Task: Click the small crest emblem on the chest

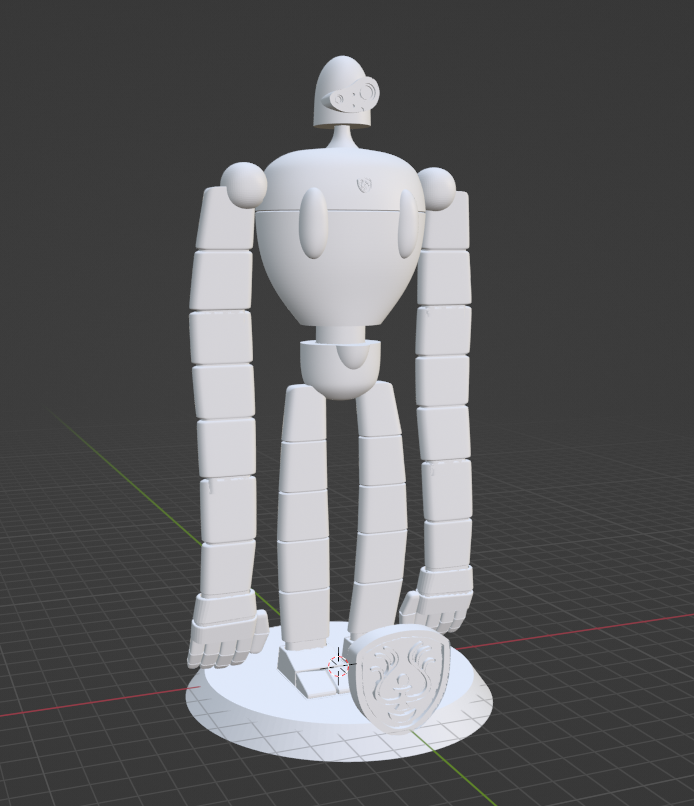Action: [364, 184]
